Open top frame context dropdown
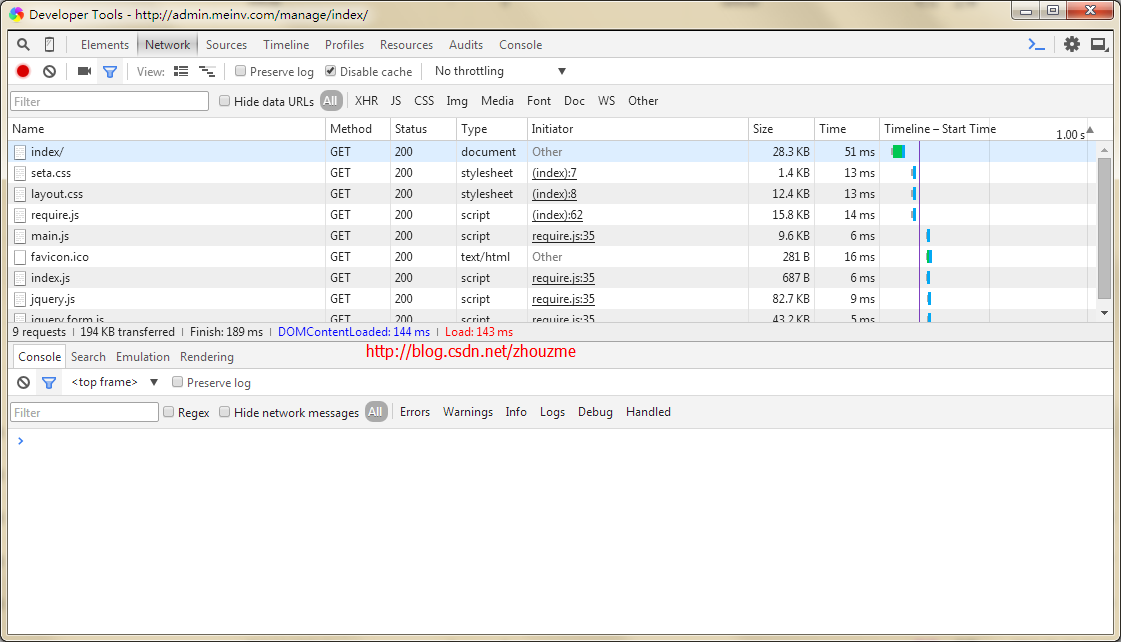This screenshot has height=642, width=1121. click(114, 382)
